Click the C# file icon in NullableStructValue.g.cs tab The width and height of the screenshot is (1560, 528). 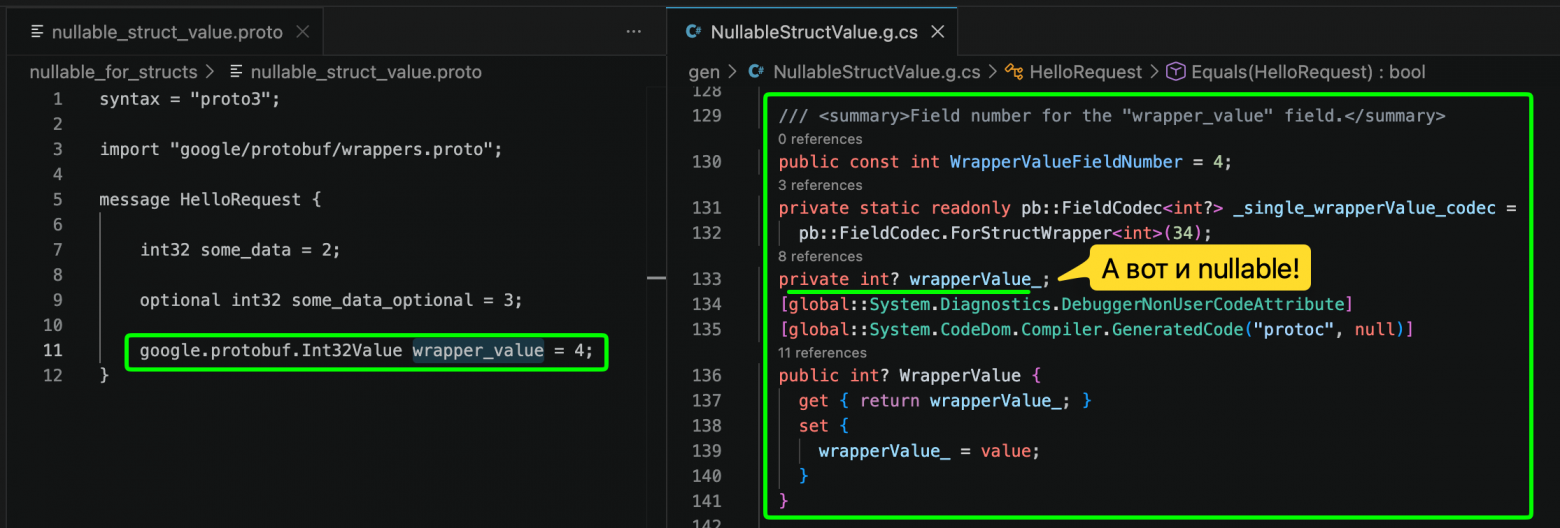(x=692, y=32)
